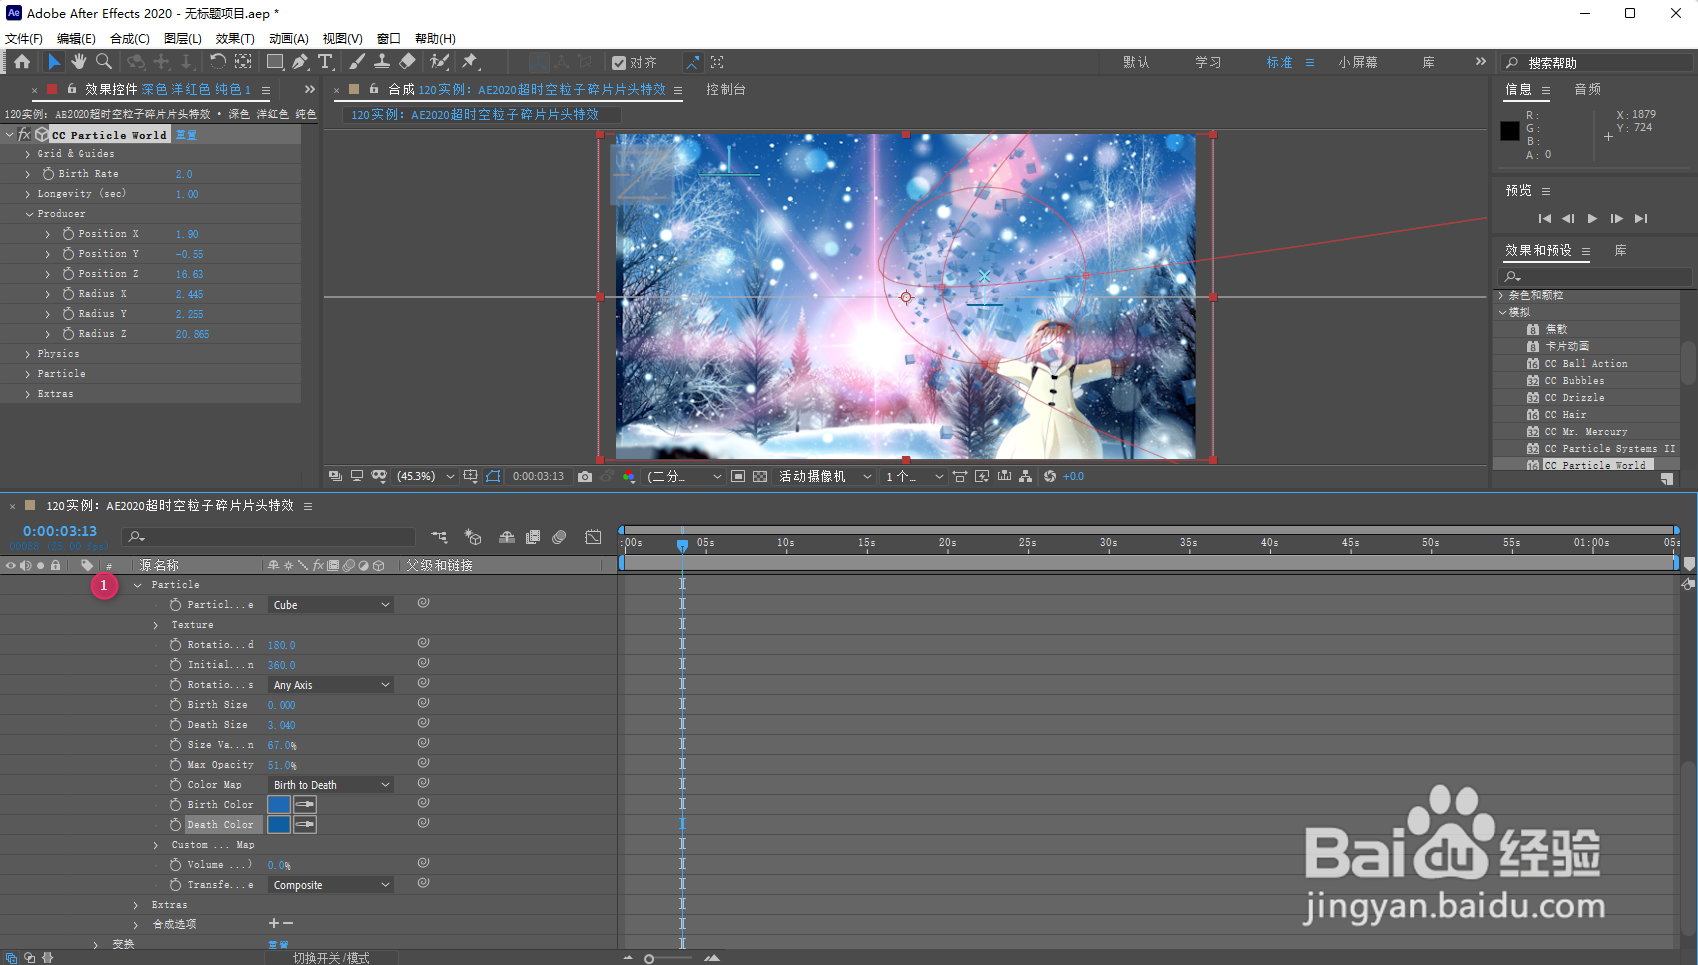Switch to the 学习 workspace
1698x965 pixels.
[1208, 62]
